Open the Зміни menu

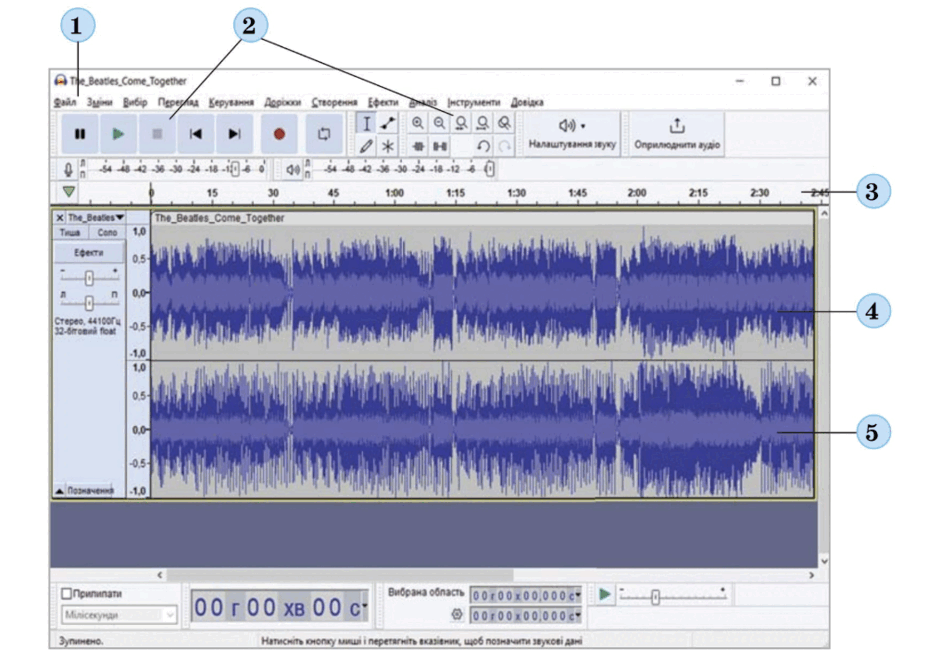99,103
